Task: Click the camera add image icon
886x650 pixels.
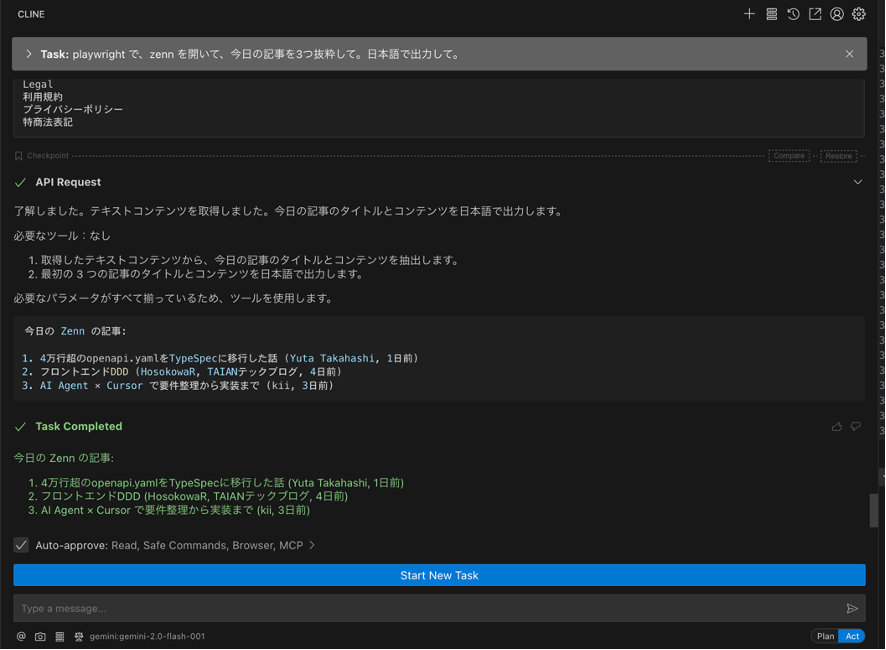Action: pos(40,636)
